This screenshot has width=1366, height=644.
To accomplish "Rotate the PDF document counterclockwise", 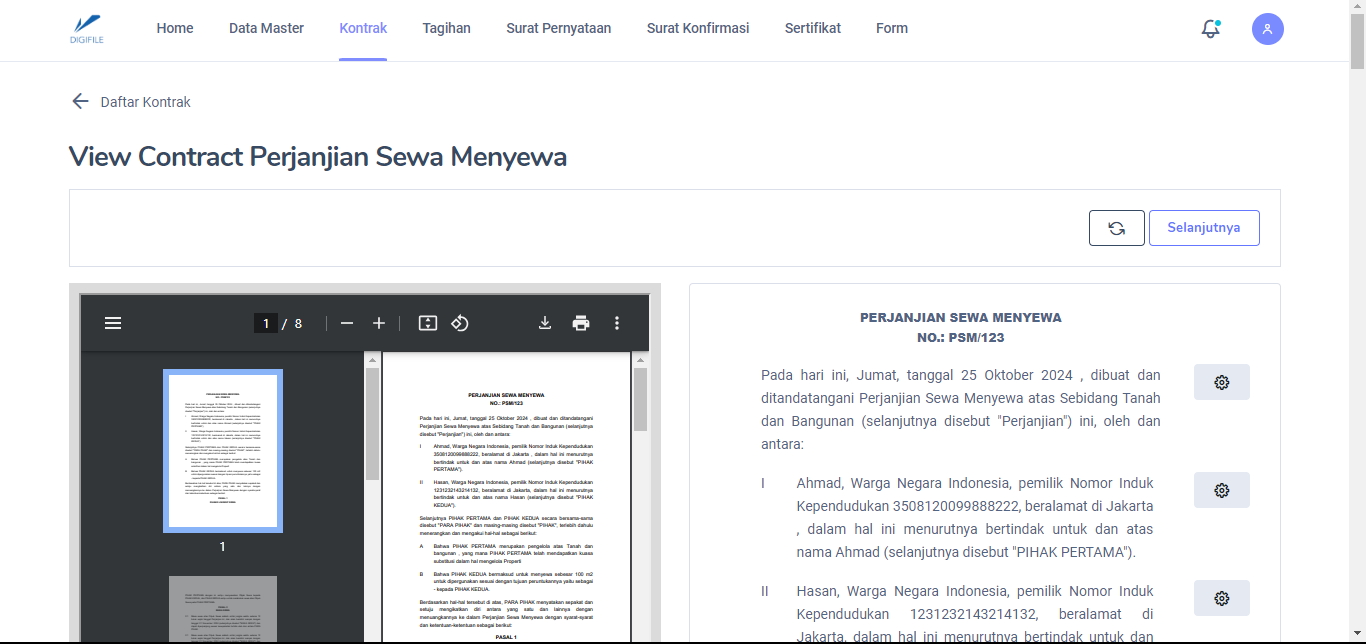I will click(460, 323).
